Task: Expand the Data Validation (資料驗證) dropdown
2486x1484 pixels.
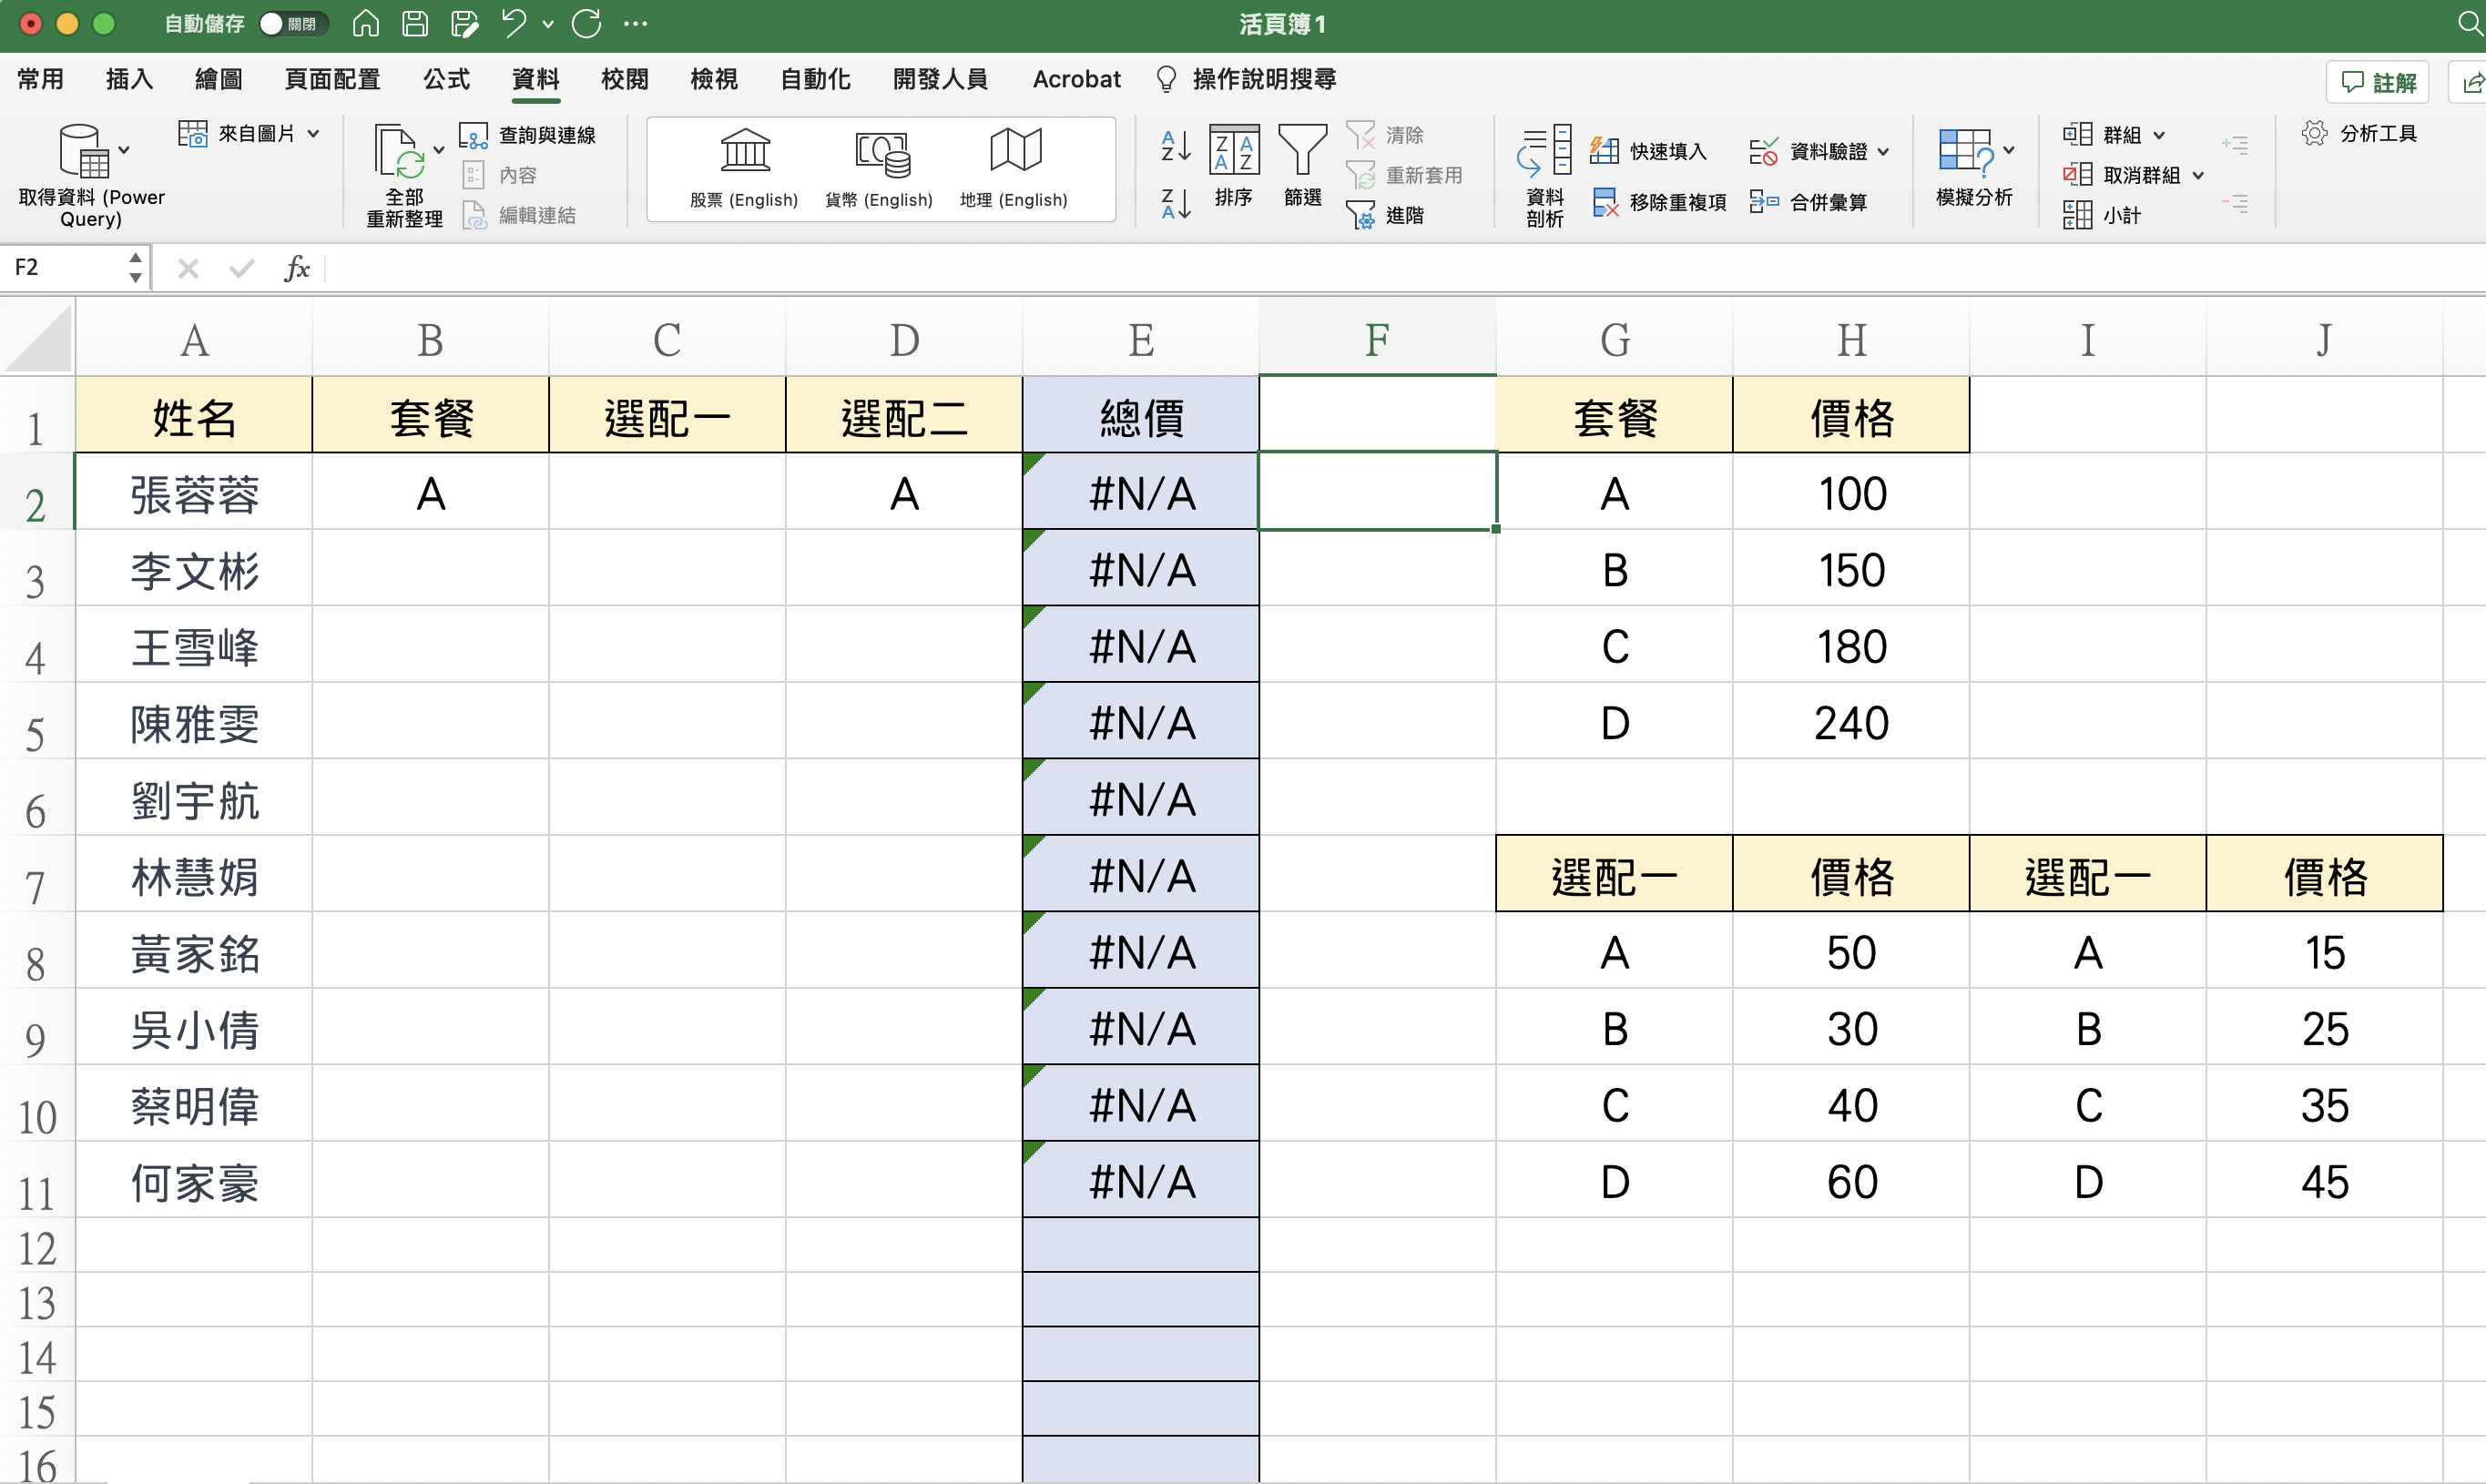Action: pos(1884,152)
